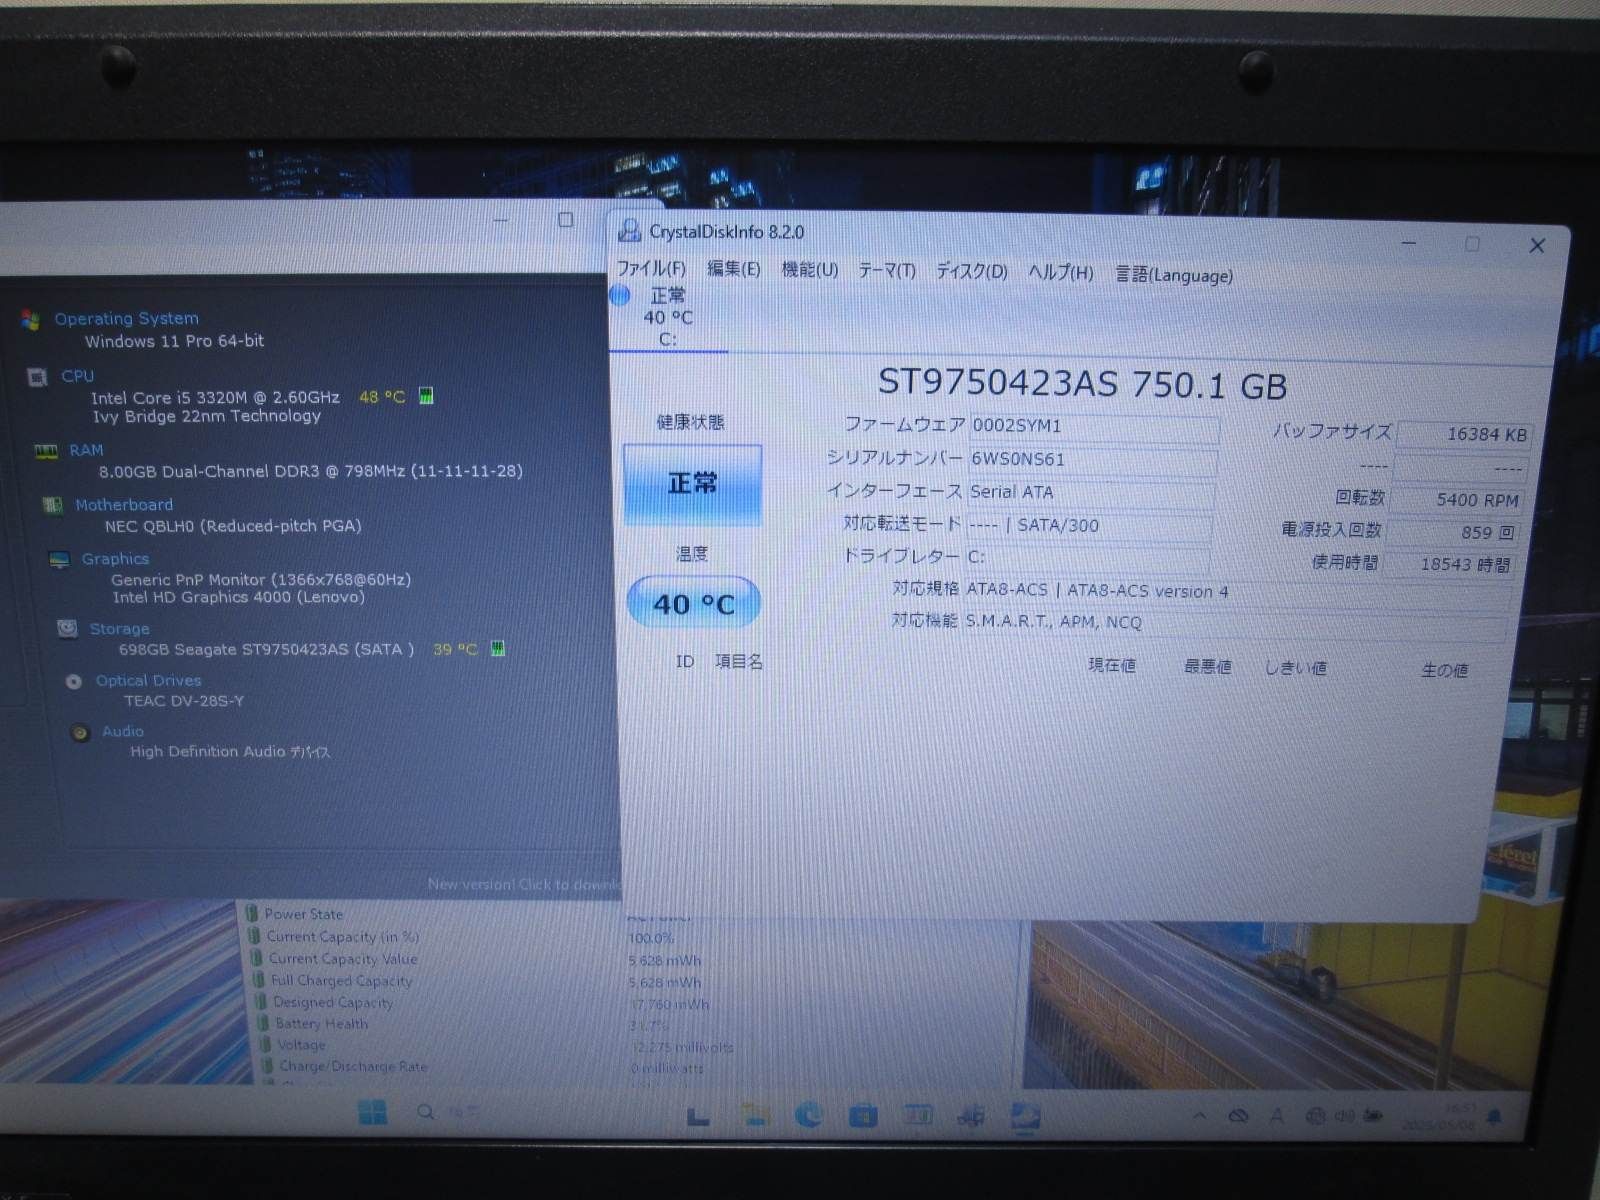
Task: Select the Designed Capacity row
Action: click(333, 1002)
